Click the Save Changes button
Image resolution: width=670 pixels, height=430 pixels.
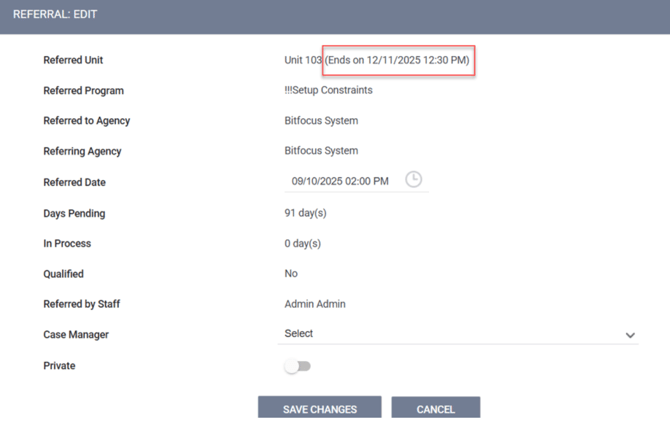point(320,408)
